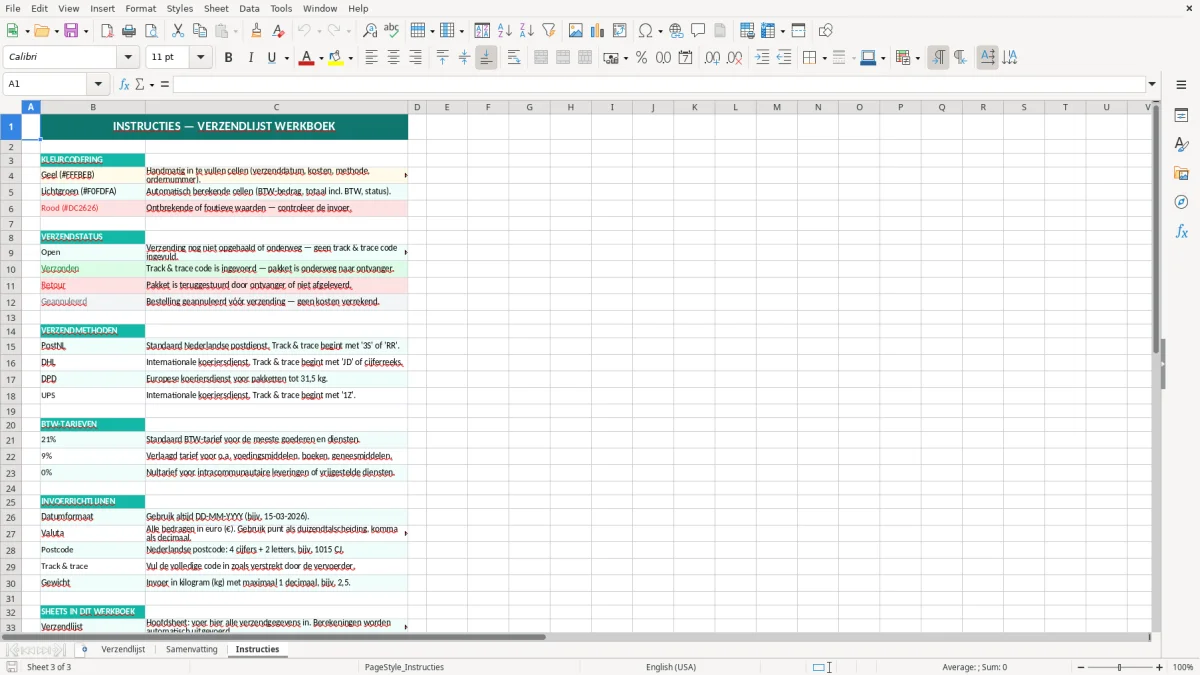Click the Zoom In plus button

point(1160,667)
